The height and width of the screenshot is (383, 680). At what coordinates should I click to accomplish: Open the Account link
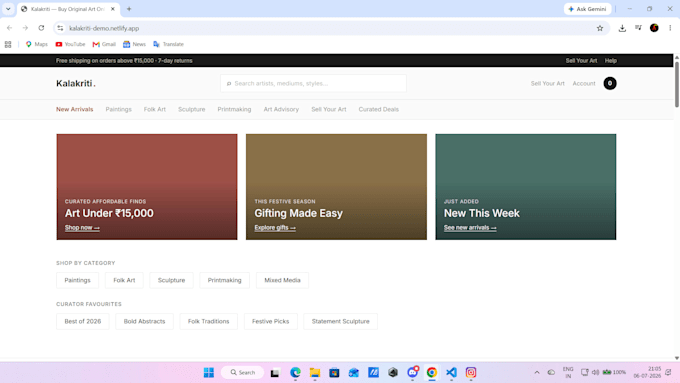pos(584,83)
